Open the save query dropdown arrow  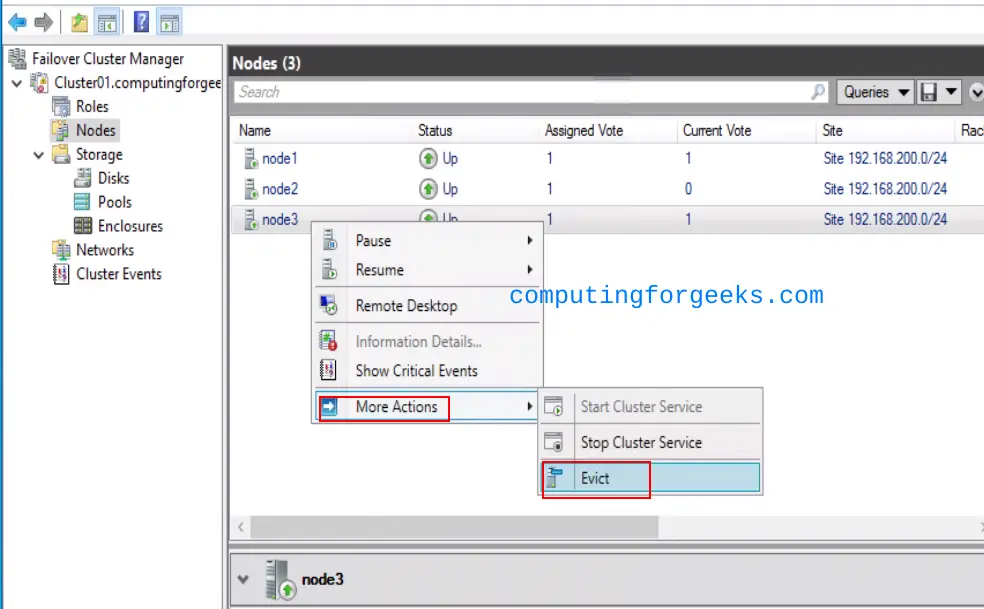pyautogui.click(x=951, y=92)
